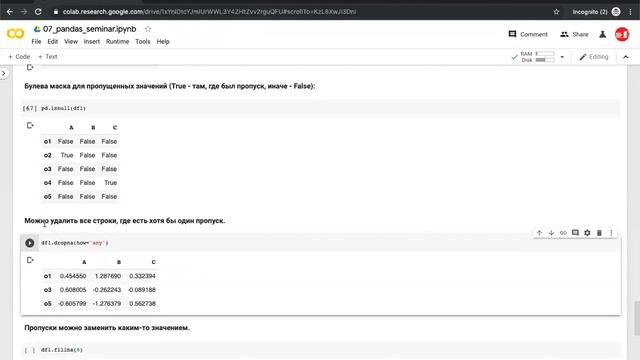The width and height of the screenshot is (640, 360).
Task: Open the Edit menu
Action: 53,42
